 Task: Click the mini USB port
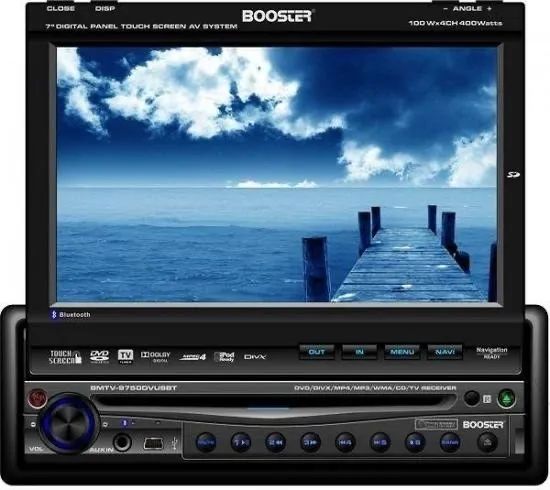click(153, 443)
